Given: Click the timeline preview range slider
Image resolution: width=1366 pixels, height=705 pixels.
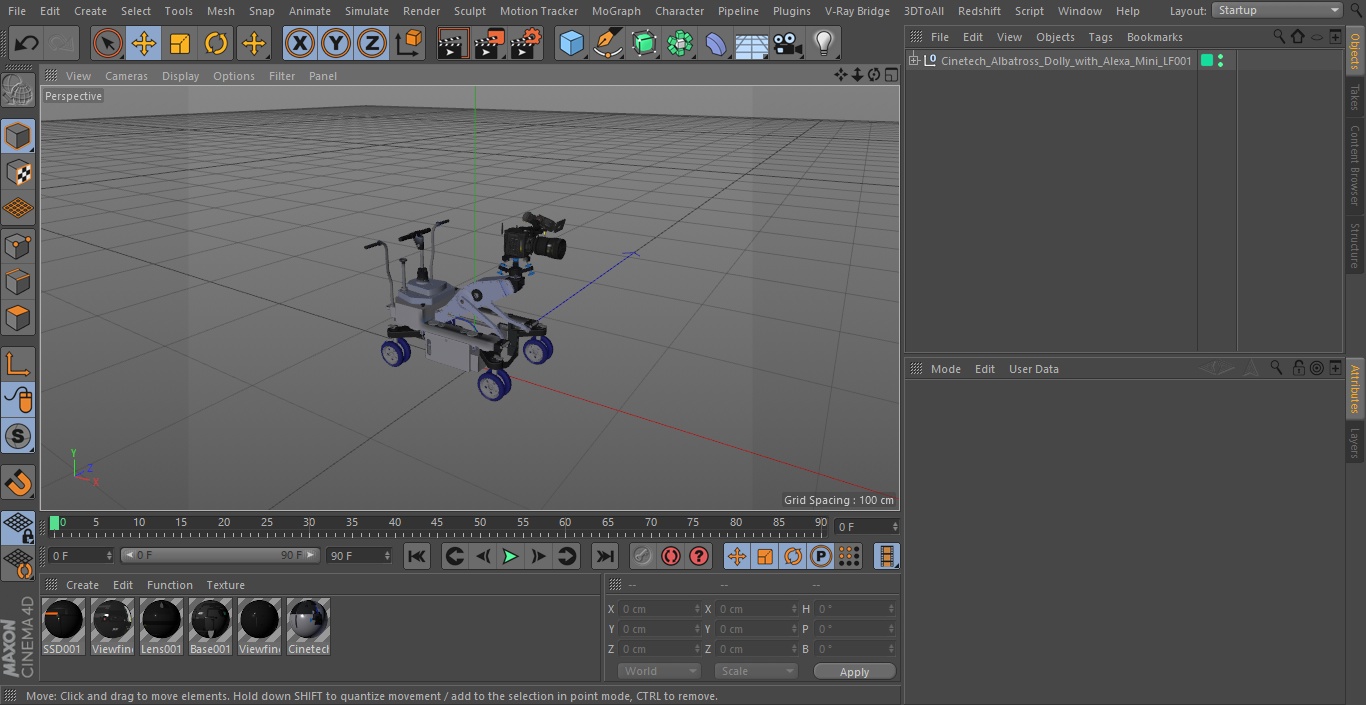Looking at the screenshot, I should [220, 555].
